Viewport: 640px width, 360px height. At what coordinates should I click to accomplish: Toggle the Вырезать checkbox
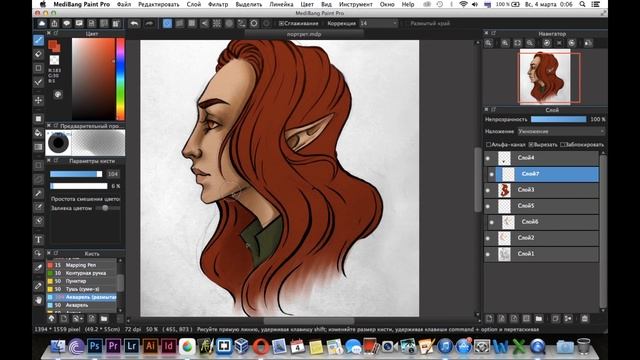pyautogui.click(x=531, y=144)
